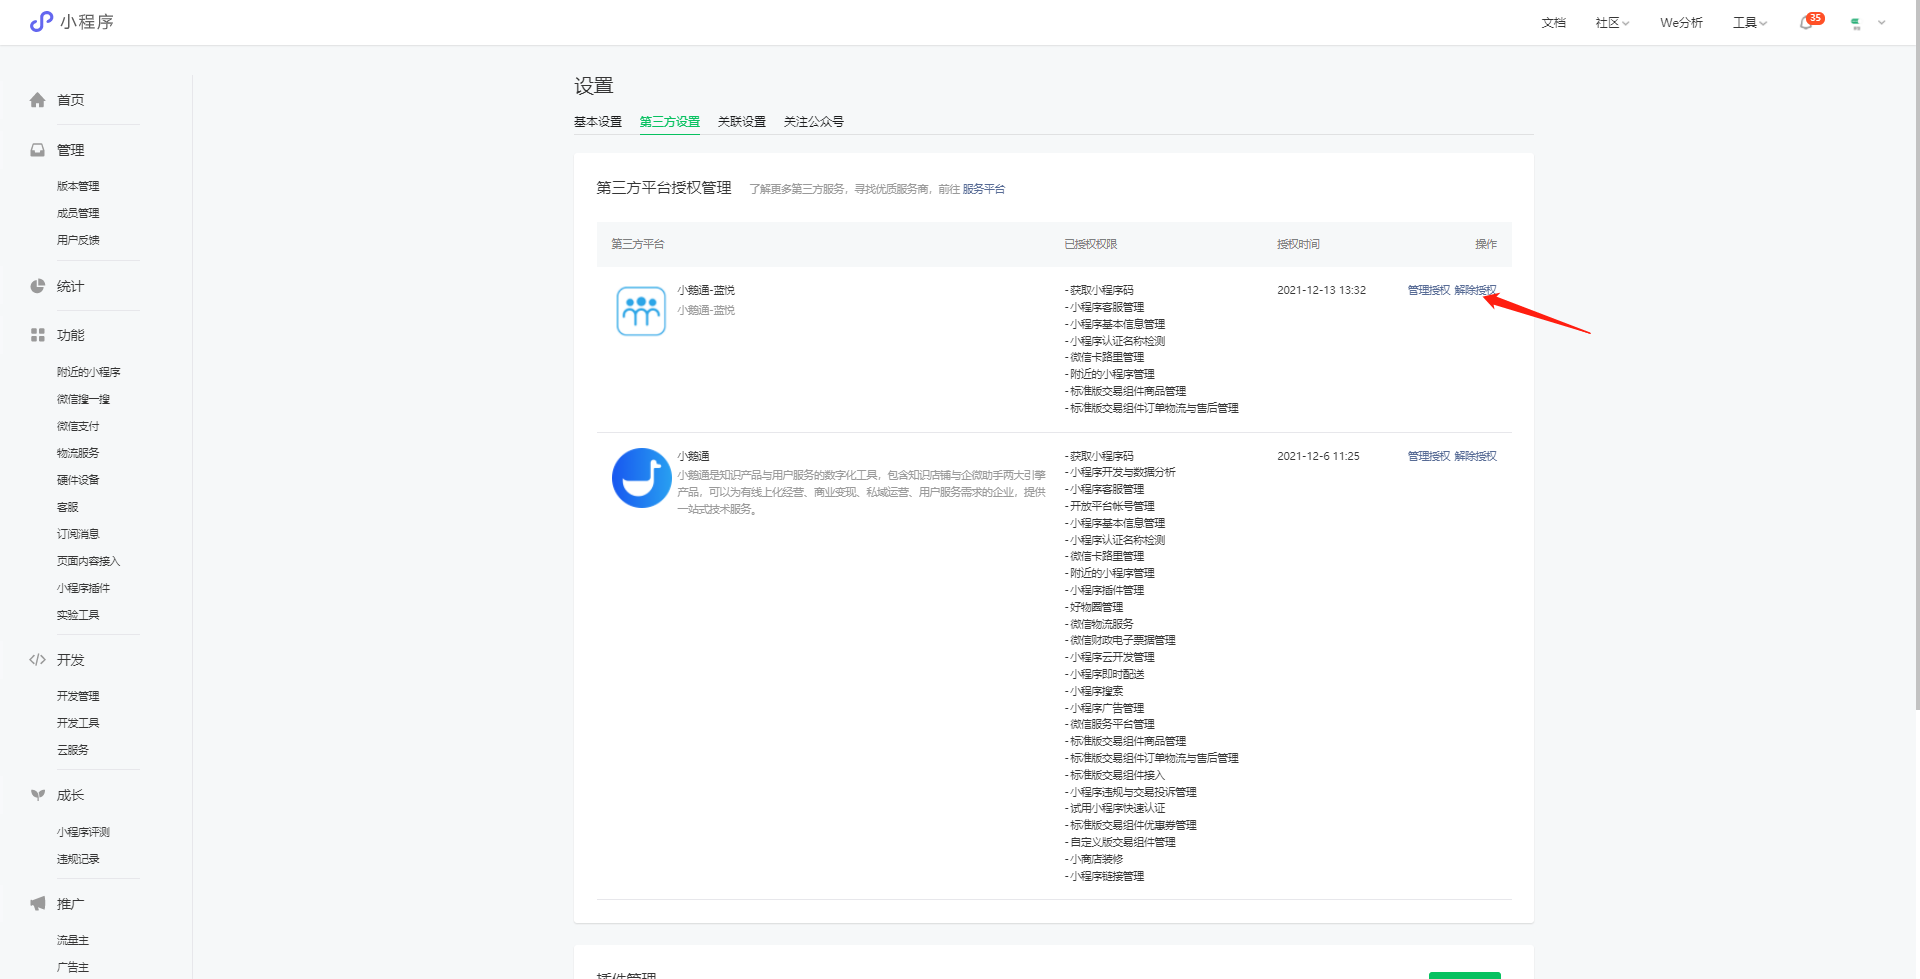Click 管理授权 for the second 小鹅通 platform
This screenshot has width=1920, height=979.
tap(1428, 456)
